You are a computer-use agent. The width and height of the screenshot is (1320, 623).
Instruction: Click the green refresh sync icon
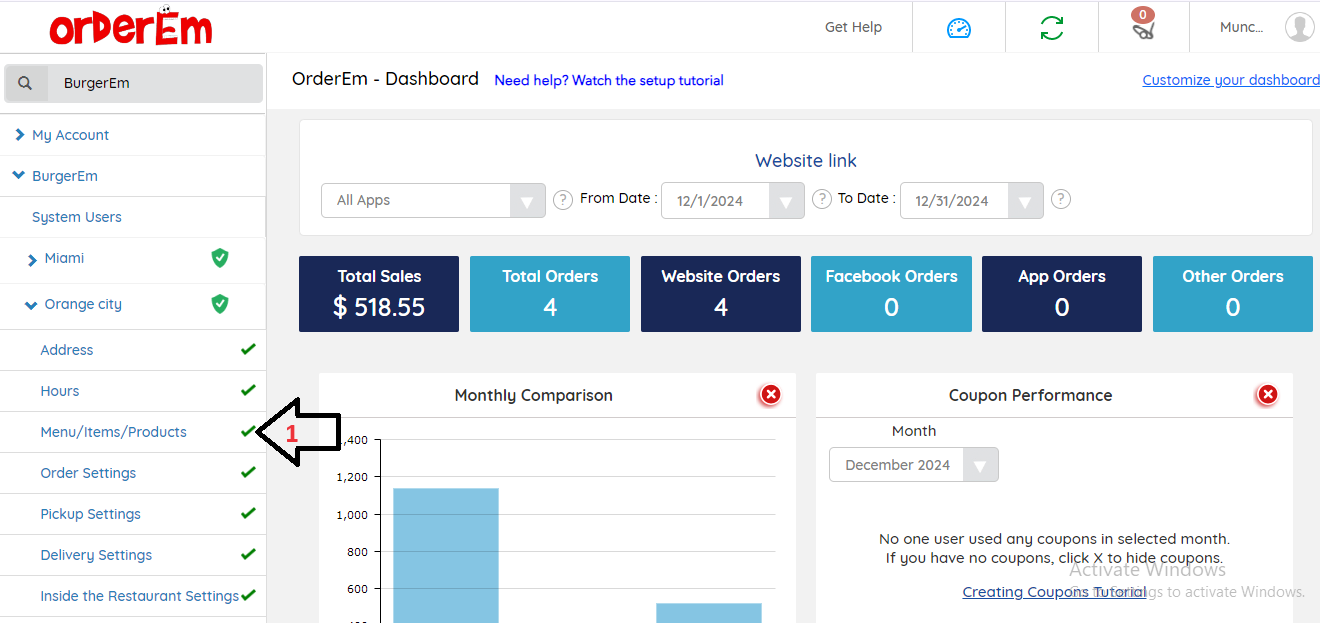pyautogui.click(x=1051, y=28)
